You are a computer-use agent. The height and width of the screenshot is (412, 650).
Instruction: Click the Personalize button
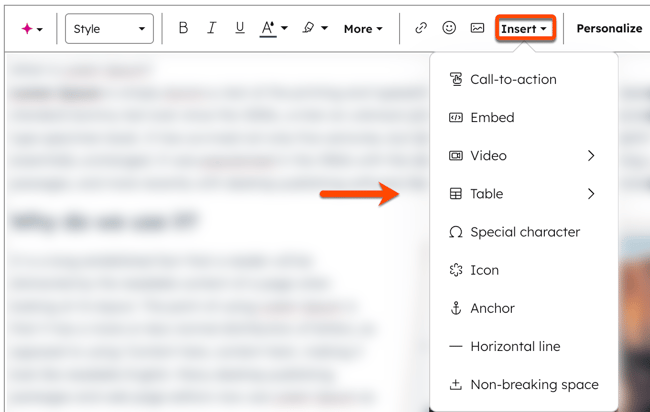(x=609, y=28)
